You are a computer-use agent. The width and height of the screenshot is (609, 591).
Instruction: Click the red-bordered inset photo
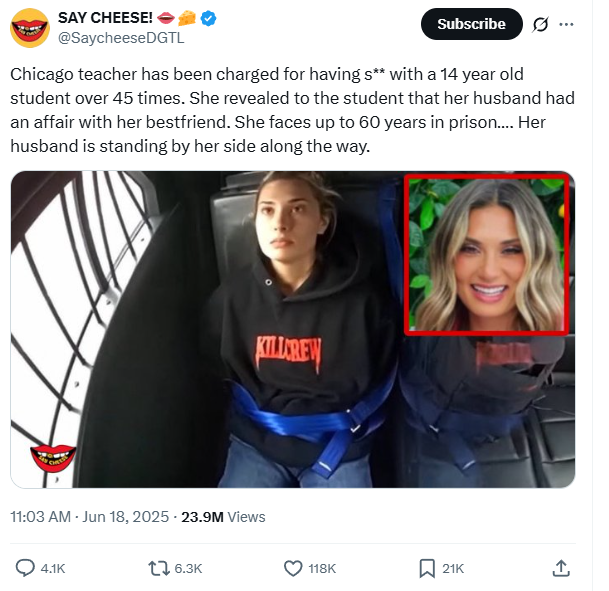coord(487,254)
